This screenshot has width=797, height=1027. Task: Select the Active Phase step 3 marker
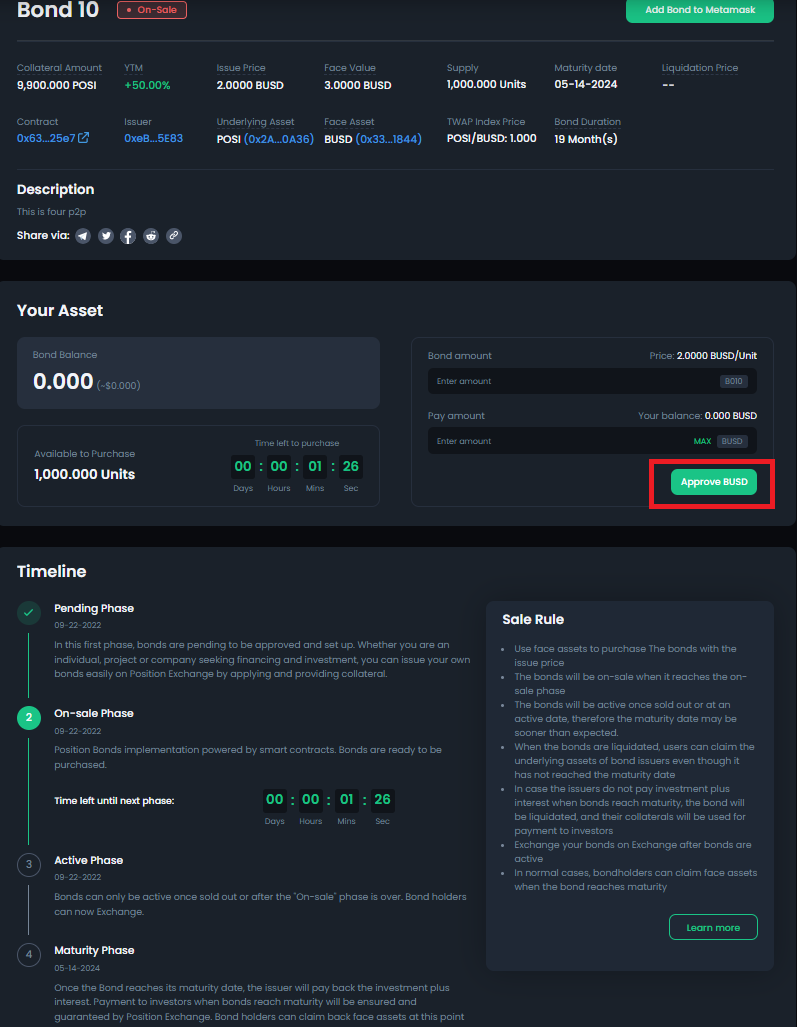[29, 865]
